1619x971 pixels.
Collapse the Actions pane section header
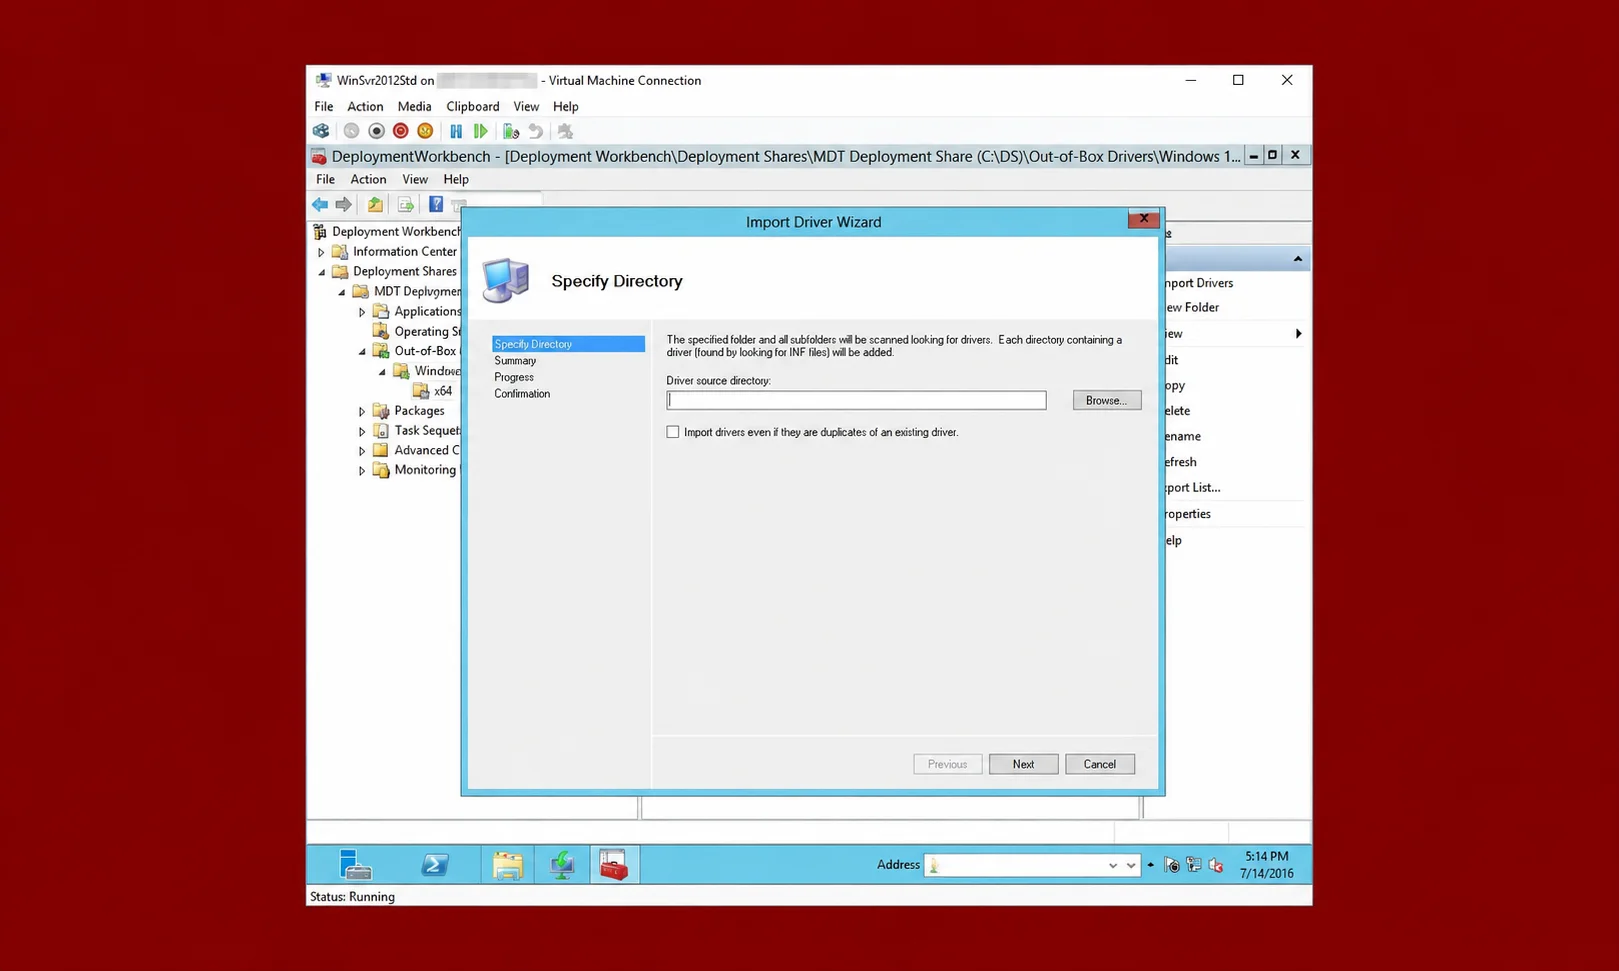point(1298,259)
